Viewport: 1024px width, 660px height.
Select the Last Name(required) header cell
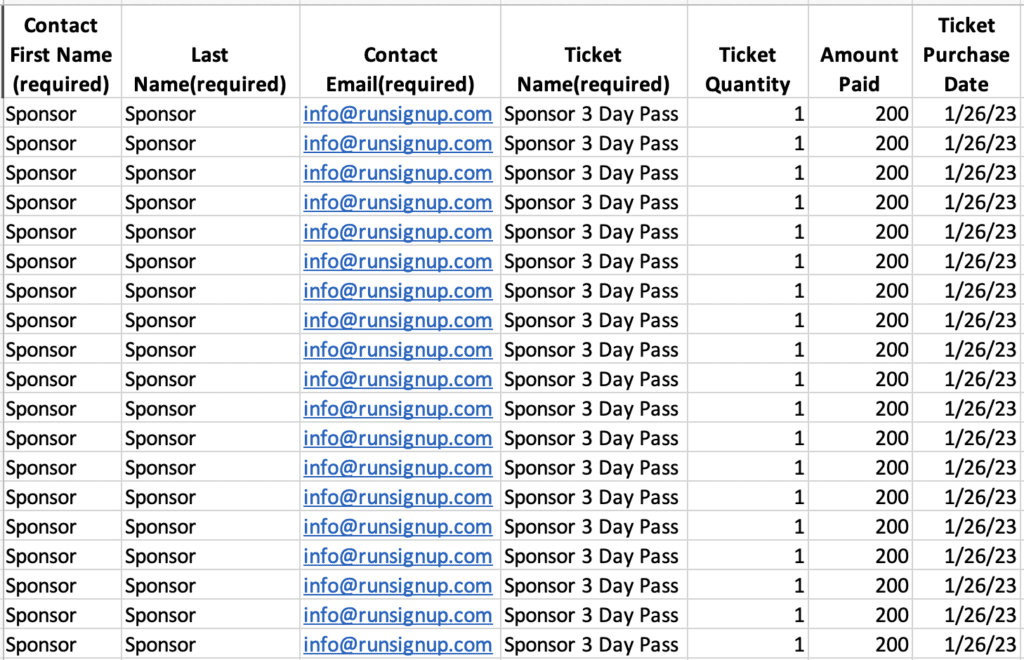[x=210, y=52]
